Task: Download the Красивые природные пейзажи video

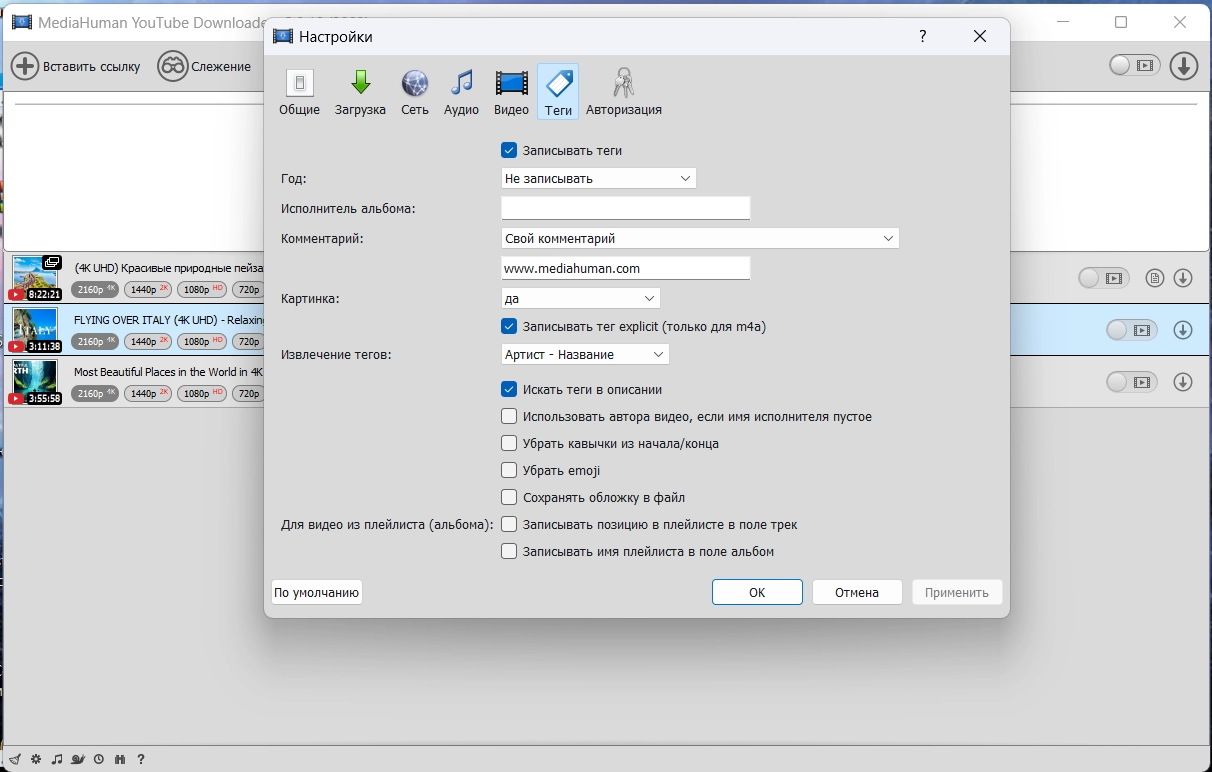Action: [1183, 278]
